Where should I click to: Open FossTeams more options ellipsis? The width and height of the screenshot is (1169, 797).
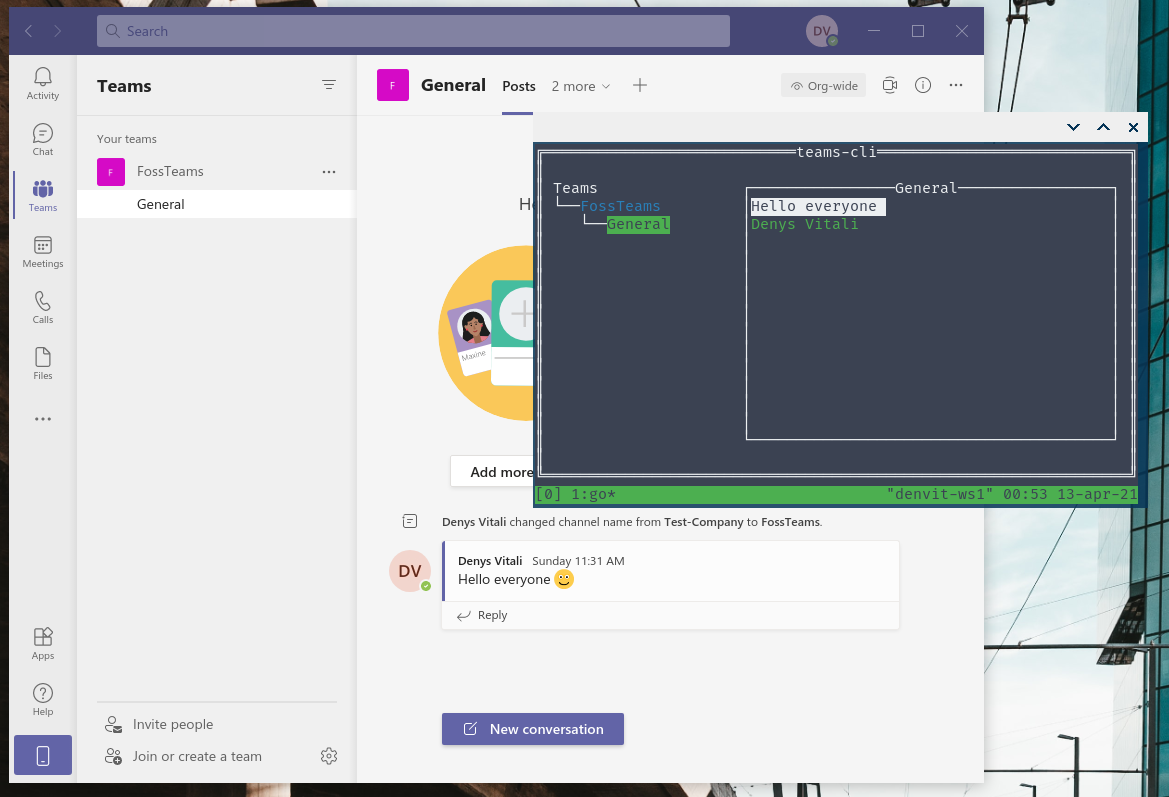click(x=329, y=171)
